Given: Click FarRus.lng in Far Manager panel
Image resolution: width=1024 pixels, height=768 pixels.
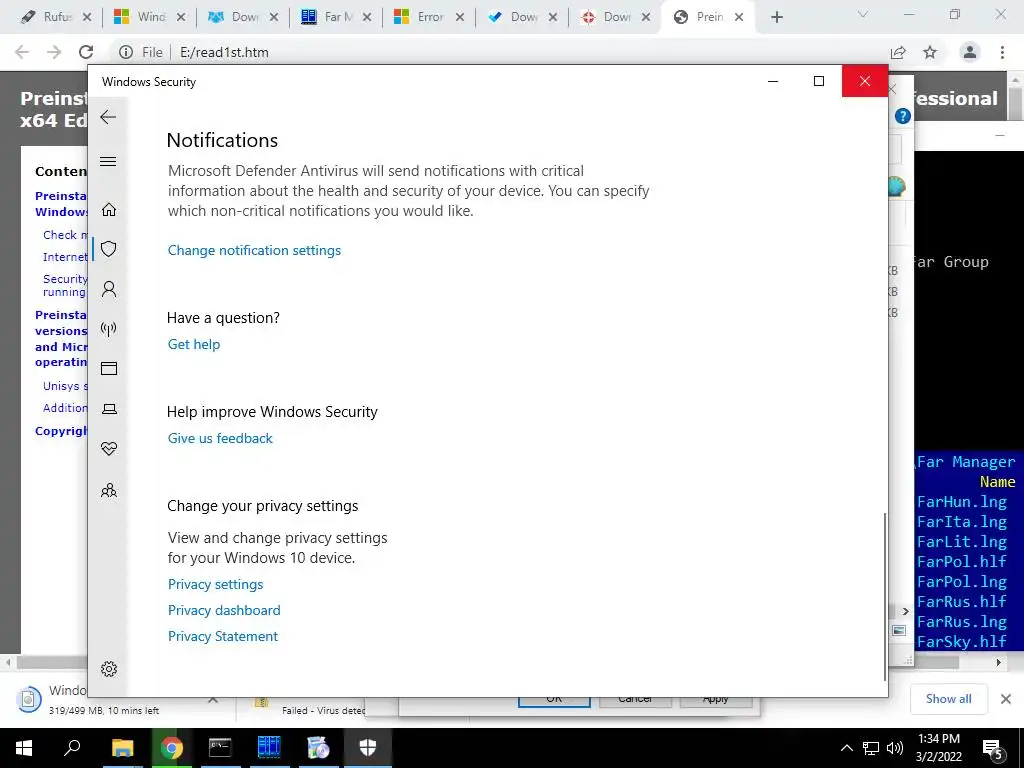Looking at the screenshot, I should 961,622.
